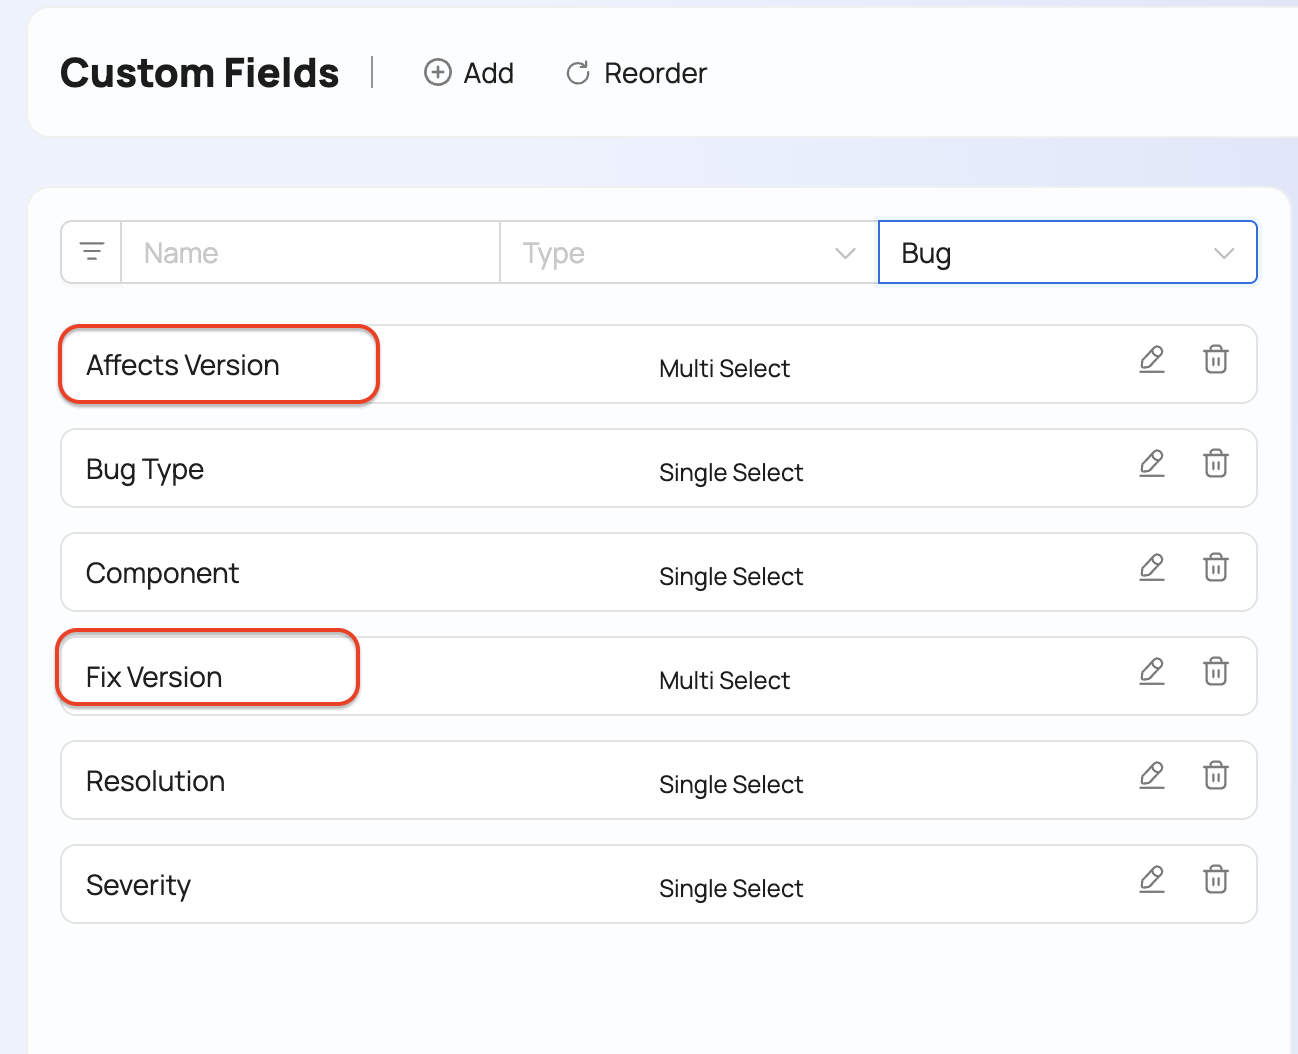Open editor for Component field
This screenshot has width=1298, height=1054.
point(1152,568)
